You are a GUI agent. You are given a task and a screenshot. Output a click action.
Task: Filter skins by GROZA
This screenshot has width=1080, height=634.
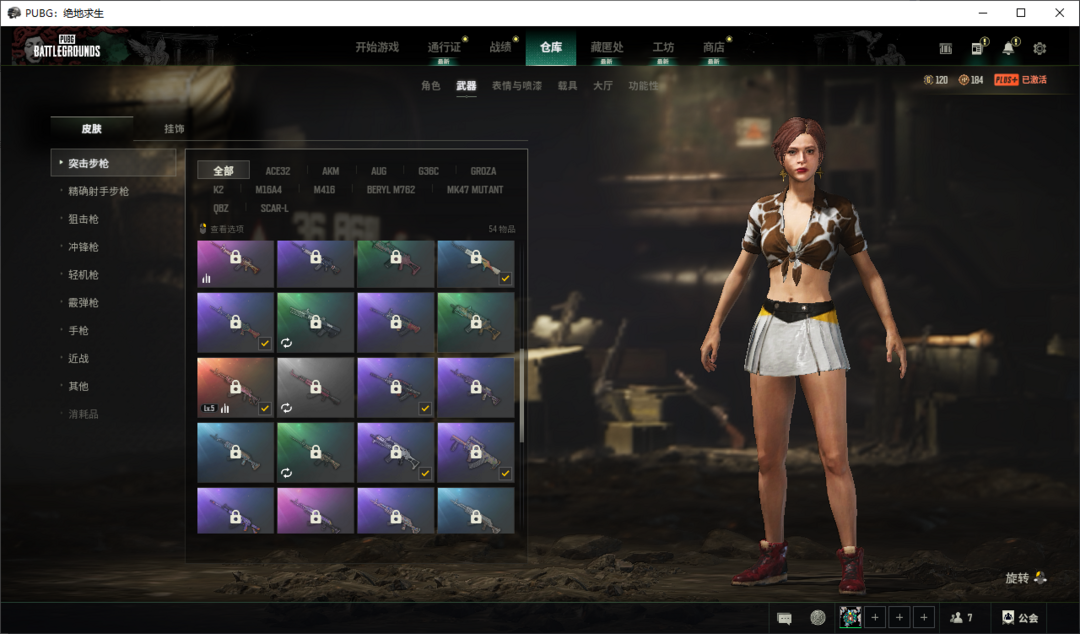tap(483, 171)
